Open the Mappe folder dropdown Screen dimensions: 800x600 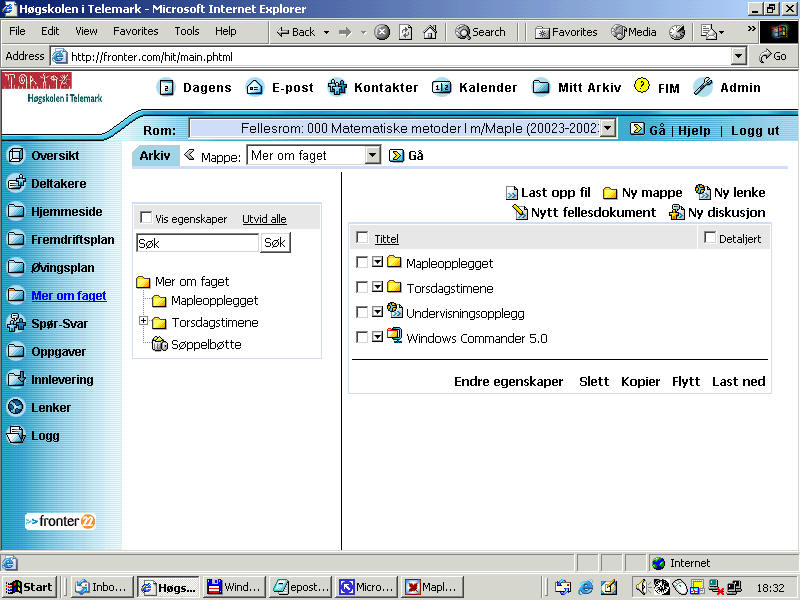pyautogui.click(x=373, y=155)
